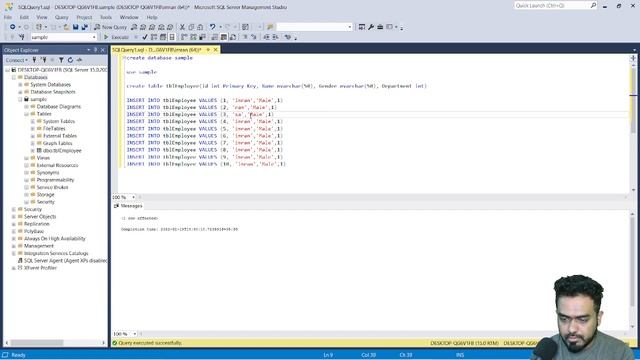Click the Save icon in toolbar
The width and height of the screenshot is (640, 360).
tap(76, 27)
